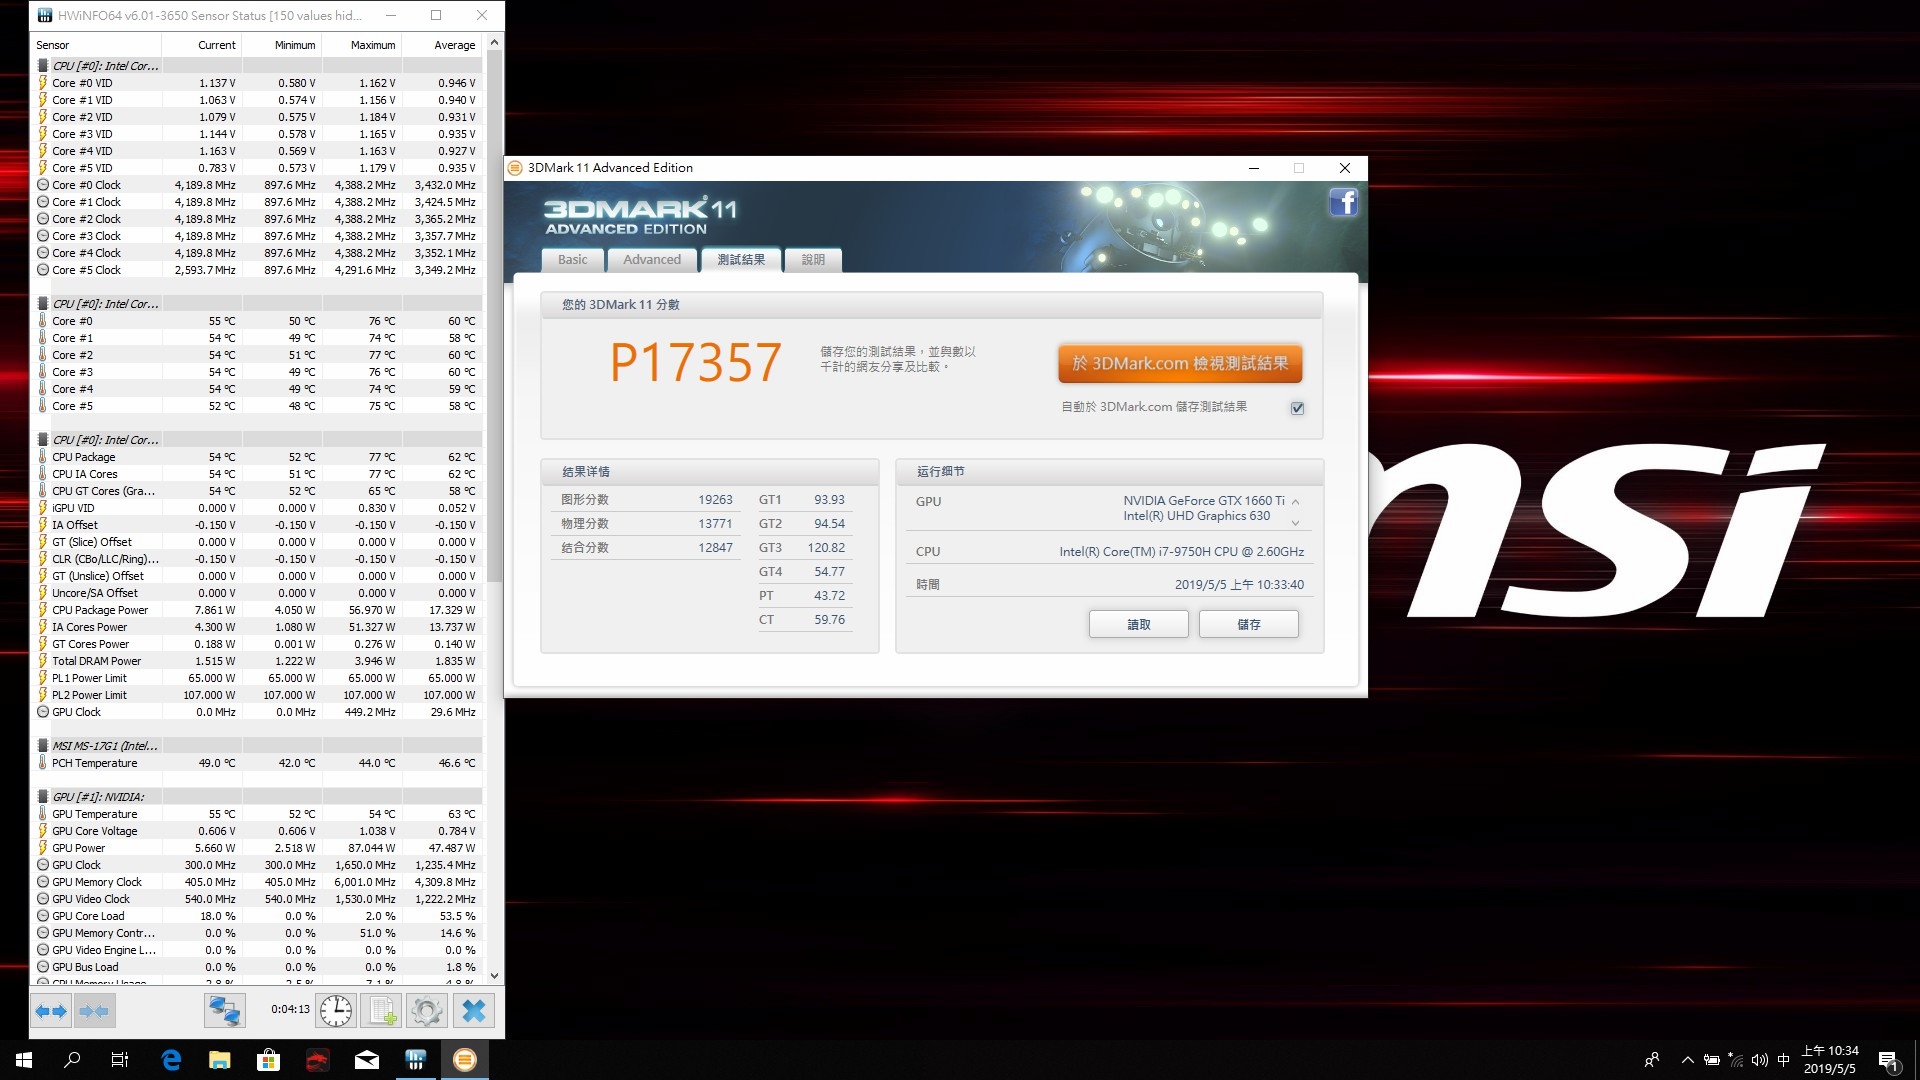Switch to the Advanced tab in 3DMark 11

(x=652, y=259)
